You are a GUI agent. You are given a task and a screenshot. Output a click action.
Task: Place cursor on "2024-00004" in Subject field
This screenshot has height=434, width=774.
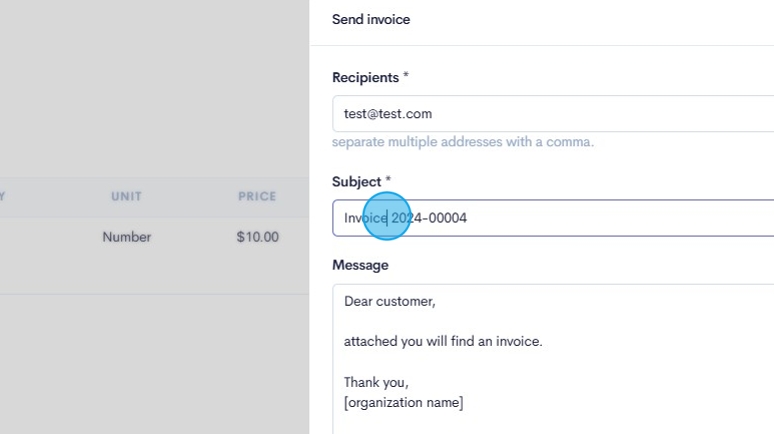point(430,218)
